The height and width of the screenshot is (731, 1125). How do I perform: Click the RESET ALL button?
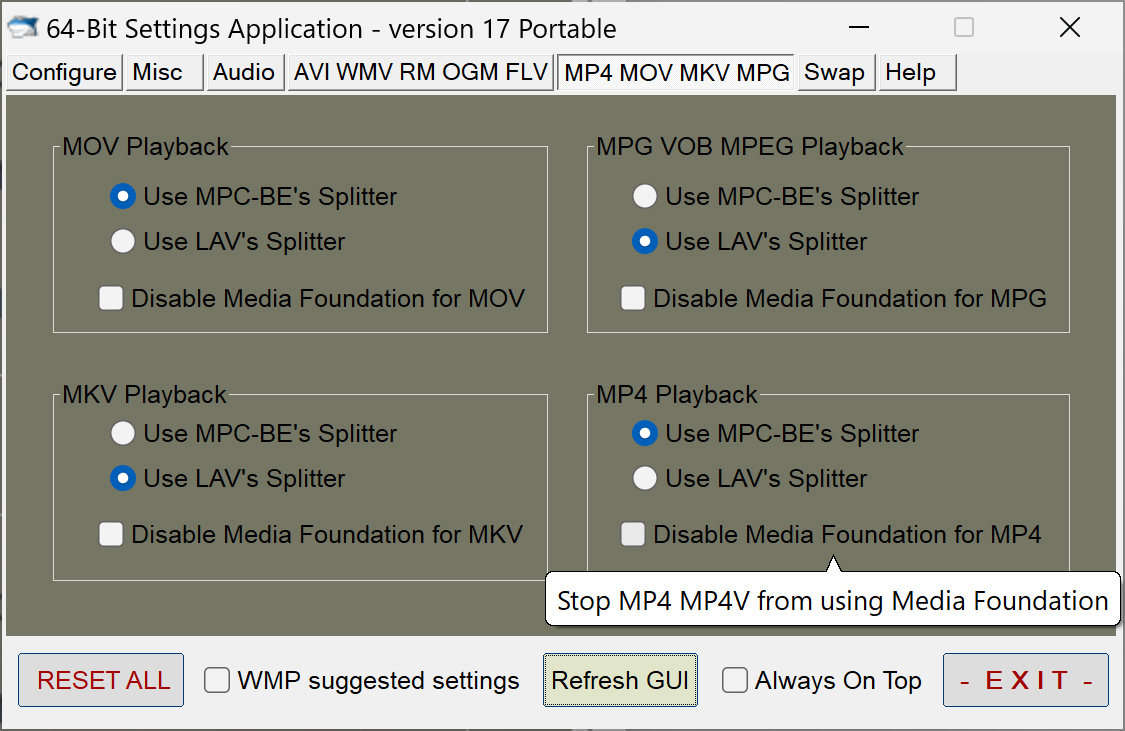click(x=101, y=680)
